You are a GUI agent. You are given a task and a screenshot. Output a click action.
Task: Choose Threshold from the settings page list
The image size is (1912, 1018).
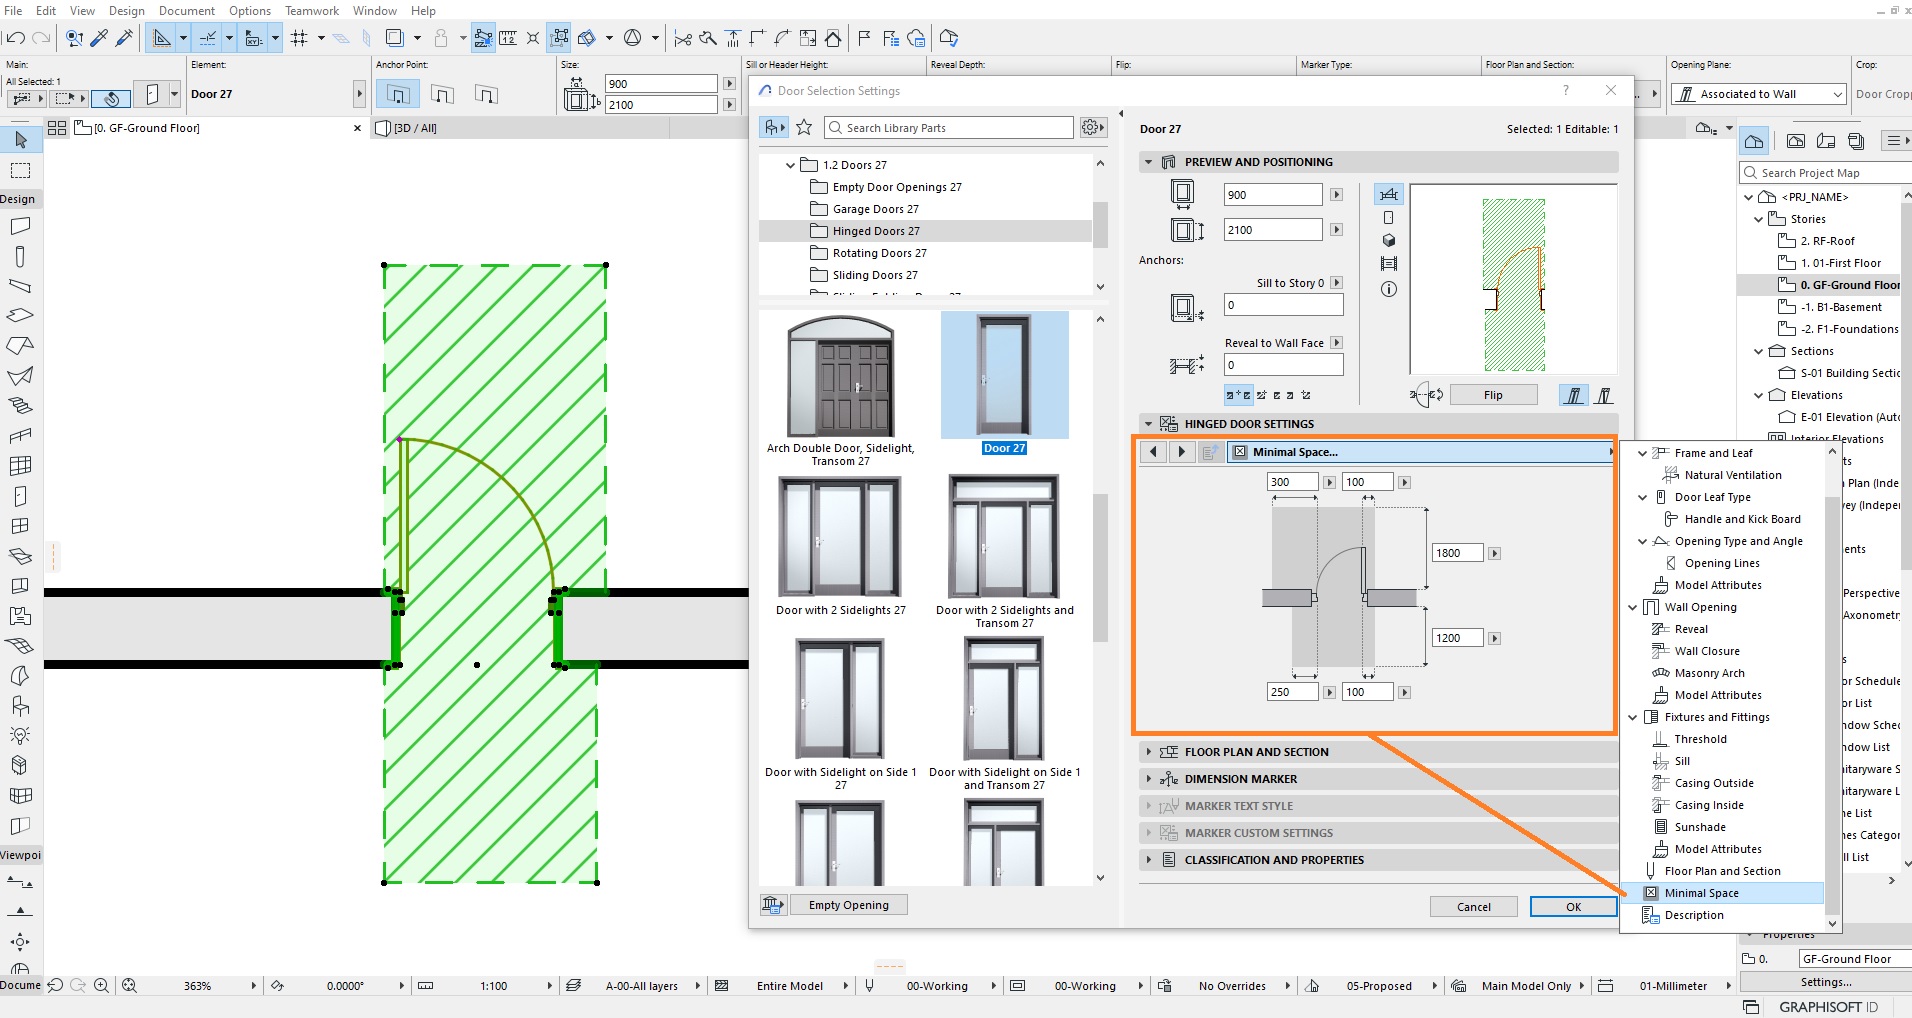coord(1700,739)
